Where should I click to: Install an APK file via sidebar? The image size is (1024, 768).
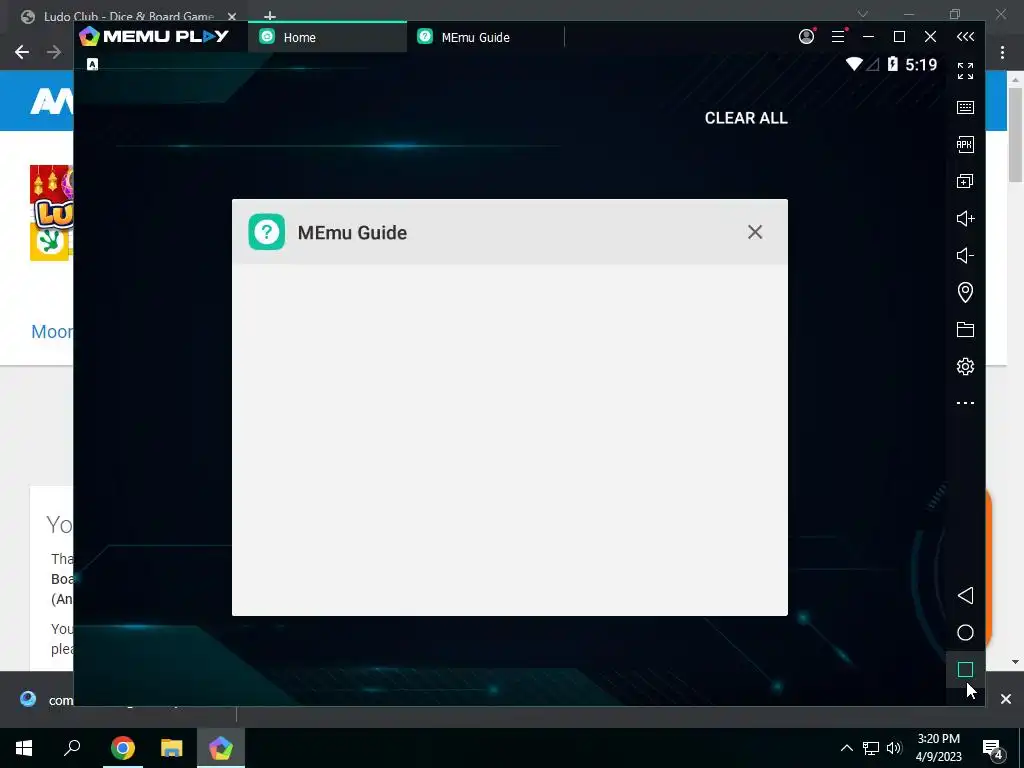pos(965,144)
